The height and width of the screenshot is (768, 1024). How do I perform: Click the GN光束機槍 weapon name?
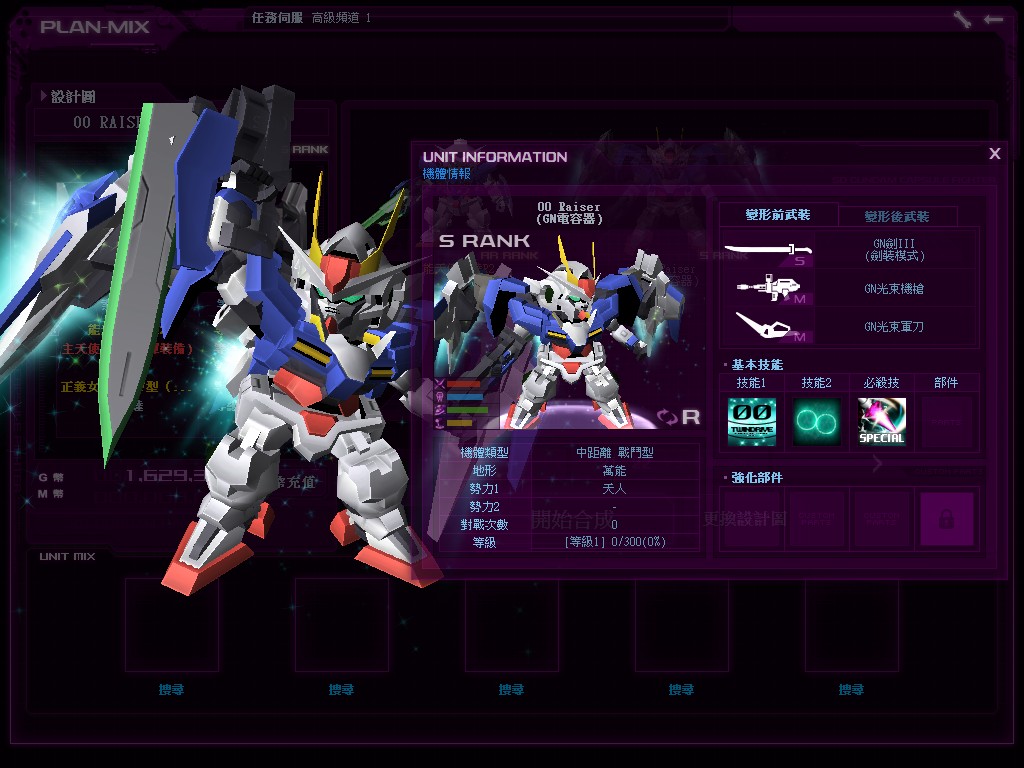tap(893, 289)
